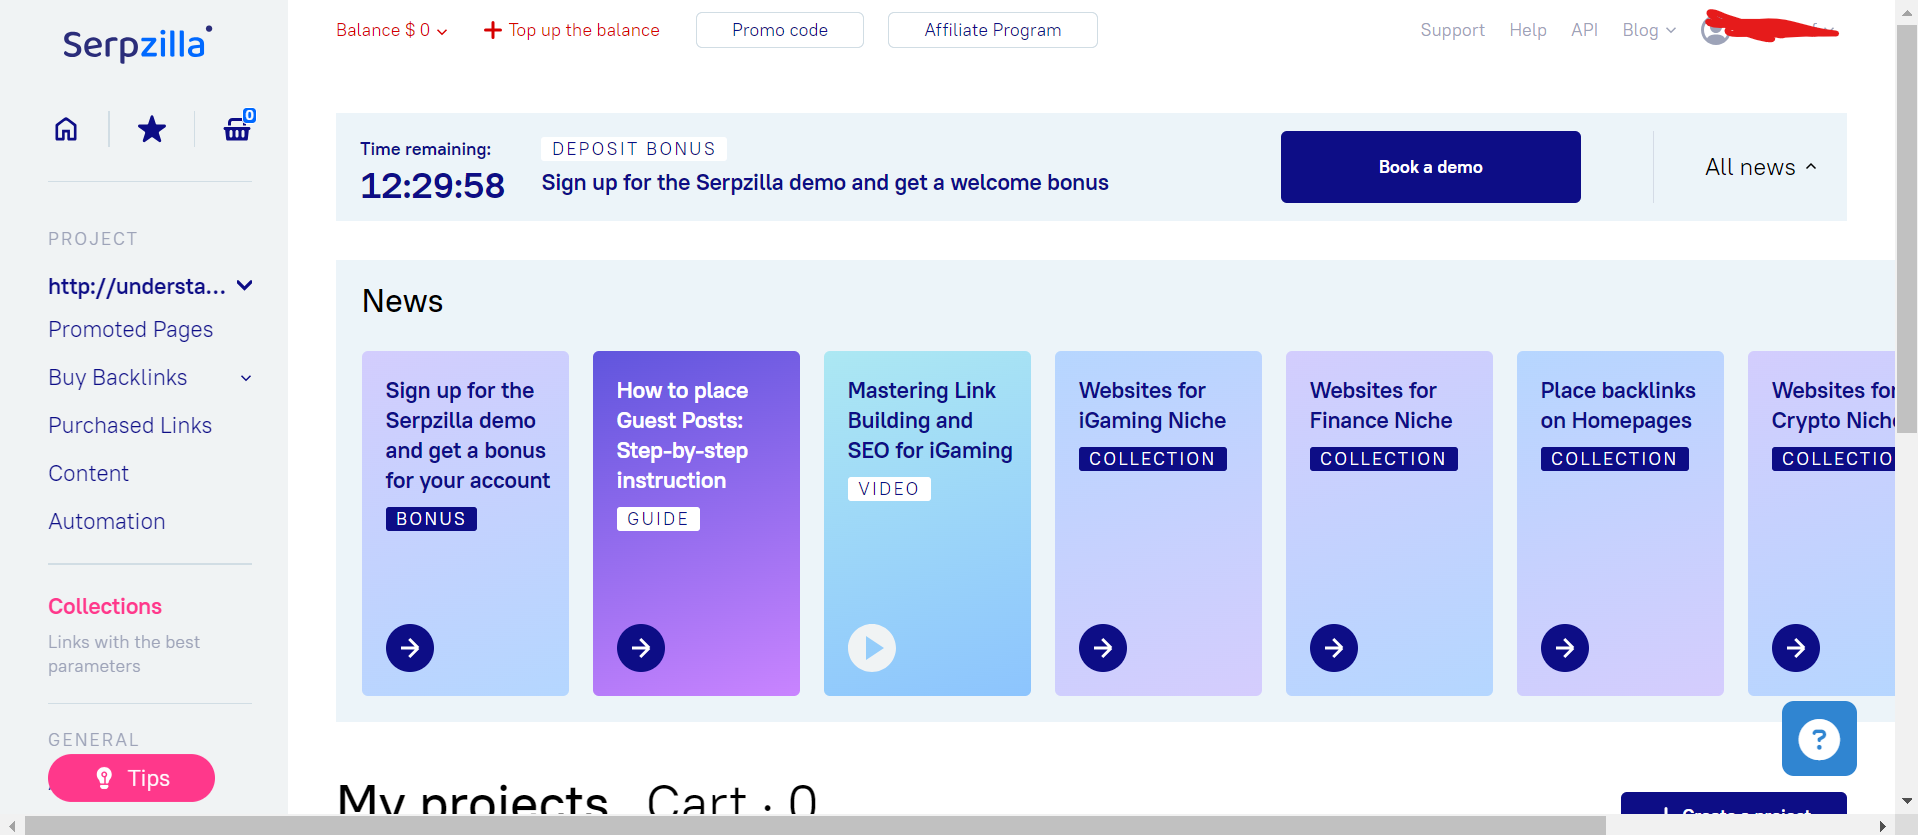Click COLLECTION tag on iGaming Niche card
Screen dimensions: 1918x835
tap(1152, 459)
